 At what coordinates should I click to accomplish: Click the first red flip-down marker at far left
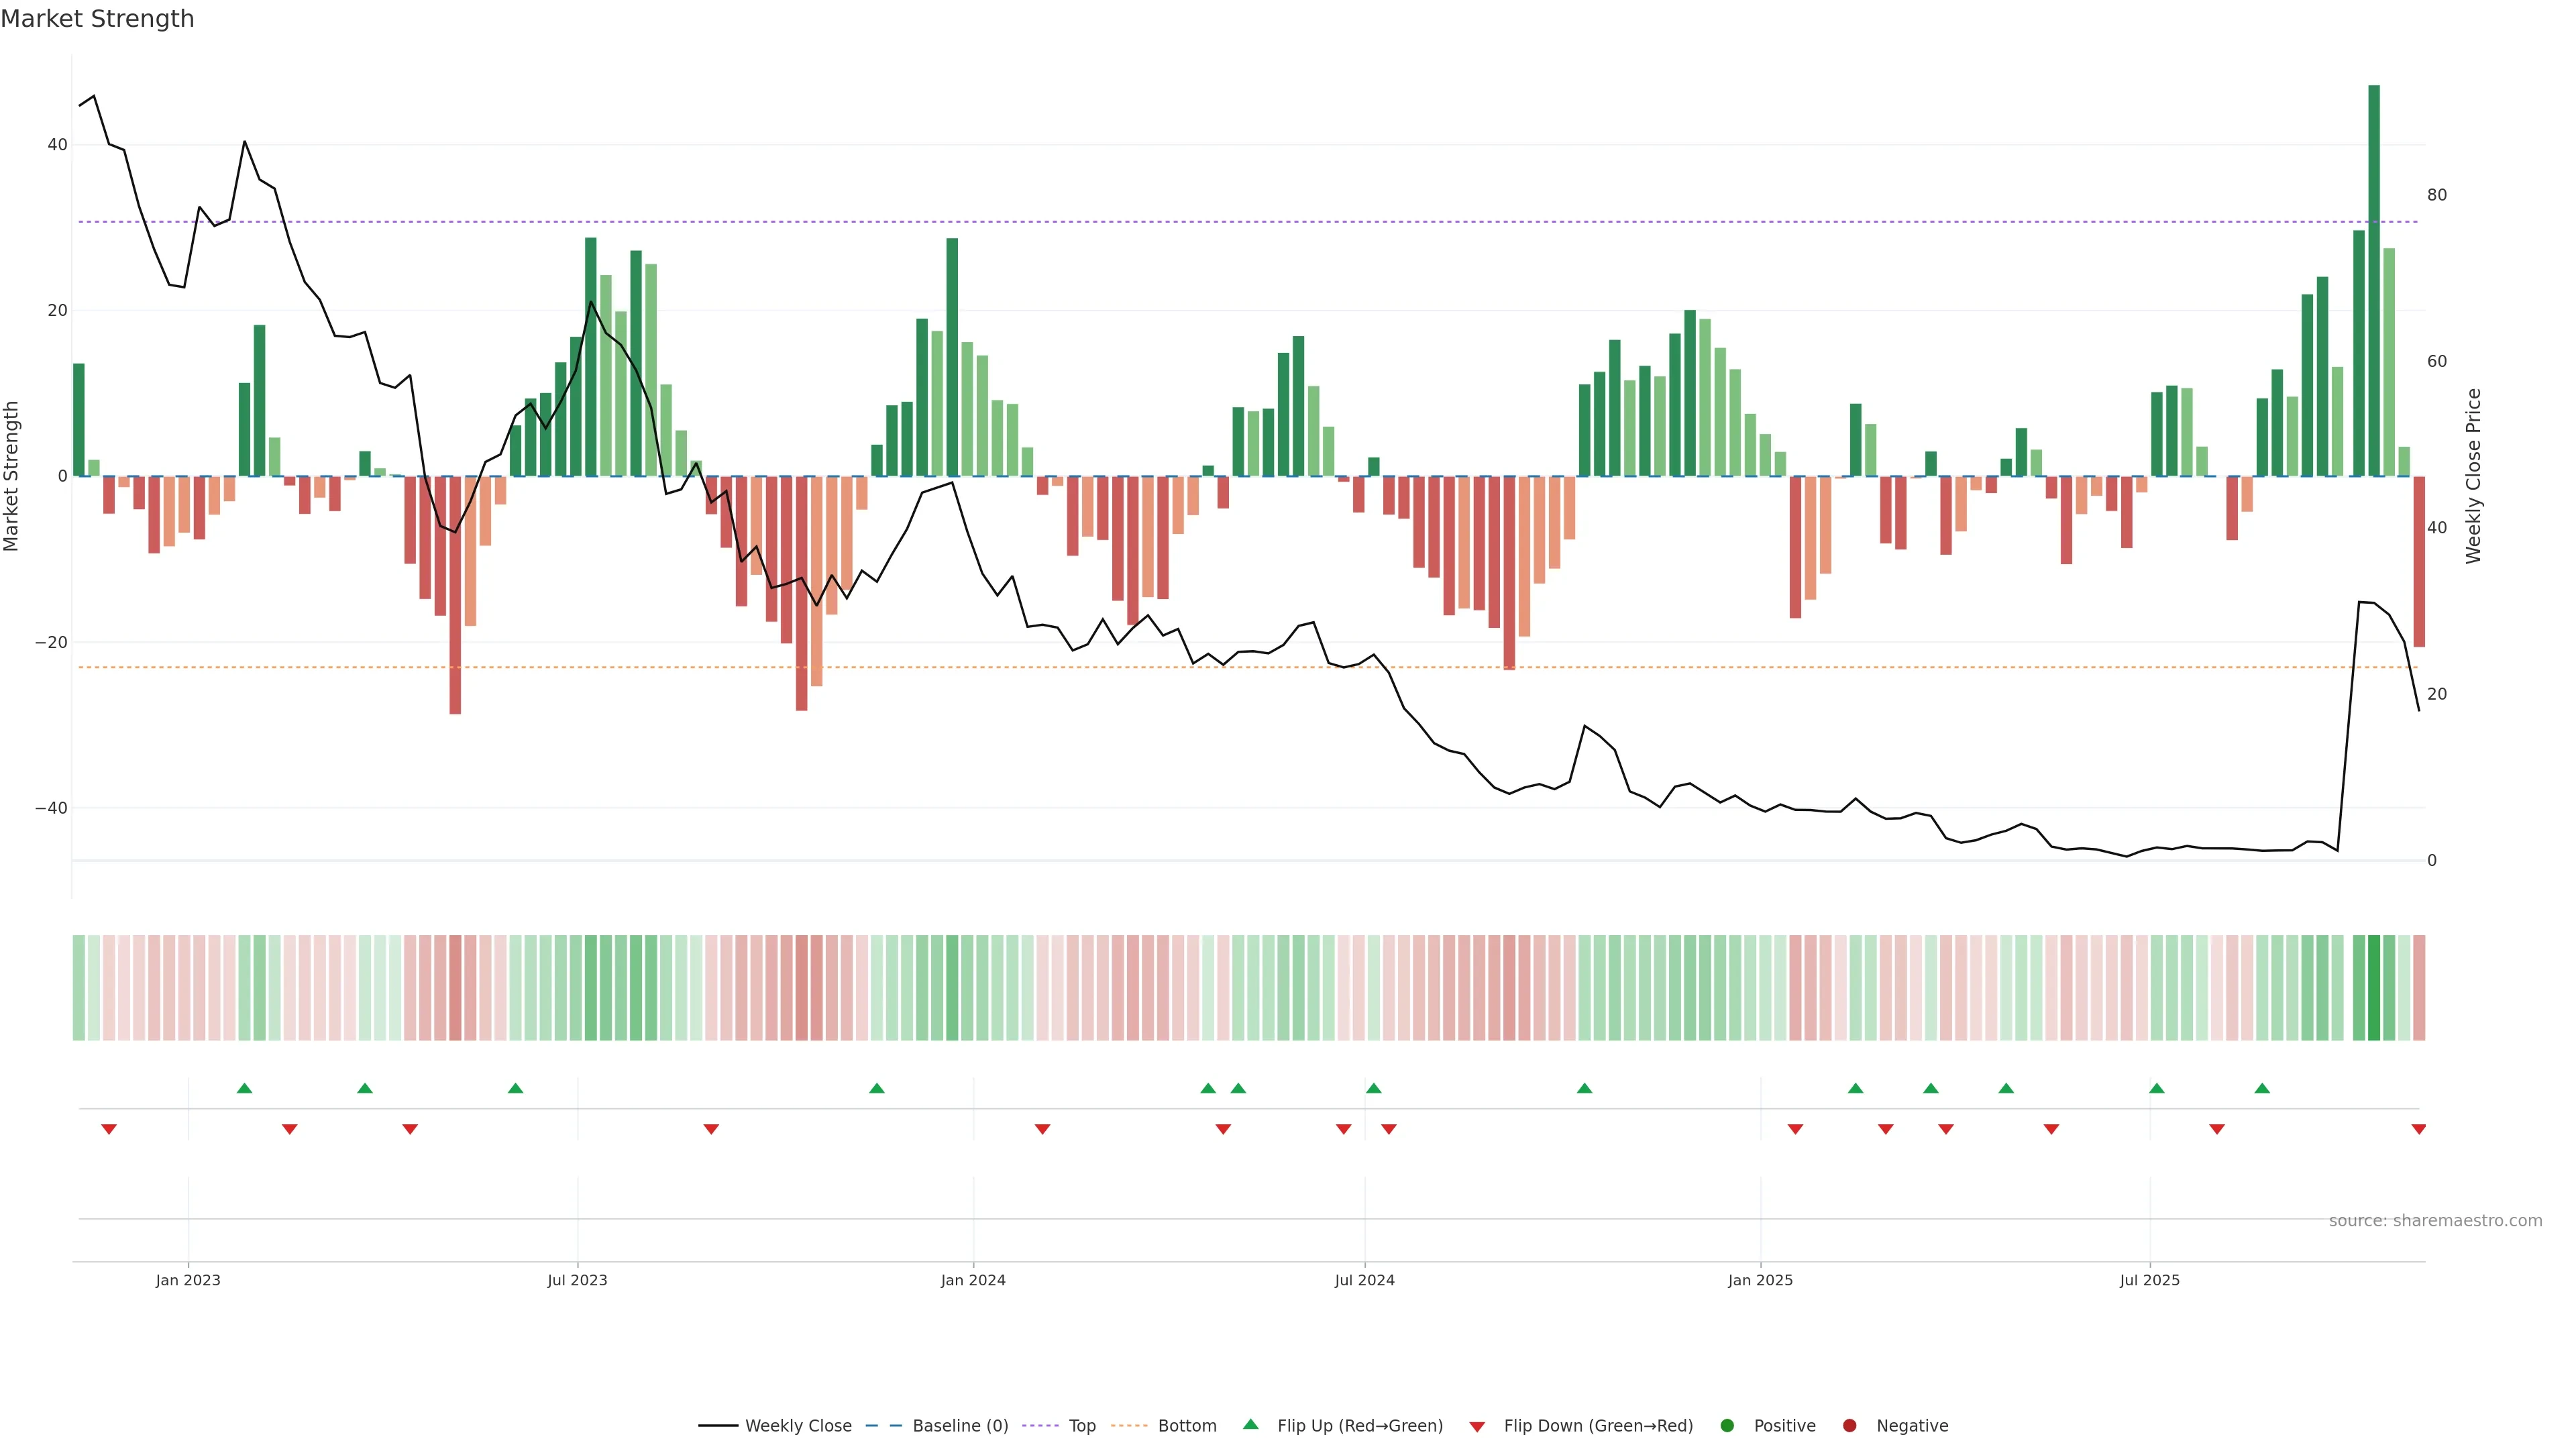pyautogui.click(x=109, y=1129)
